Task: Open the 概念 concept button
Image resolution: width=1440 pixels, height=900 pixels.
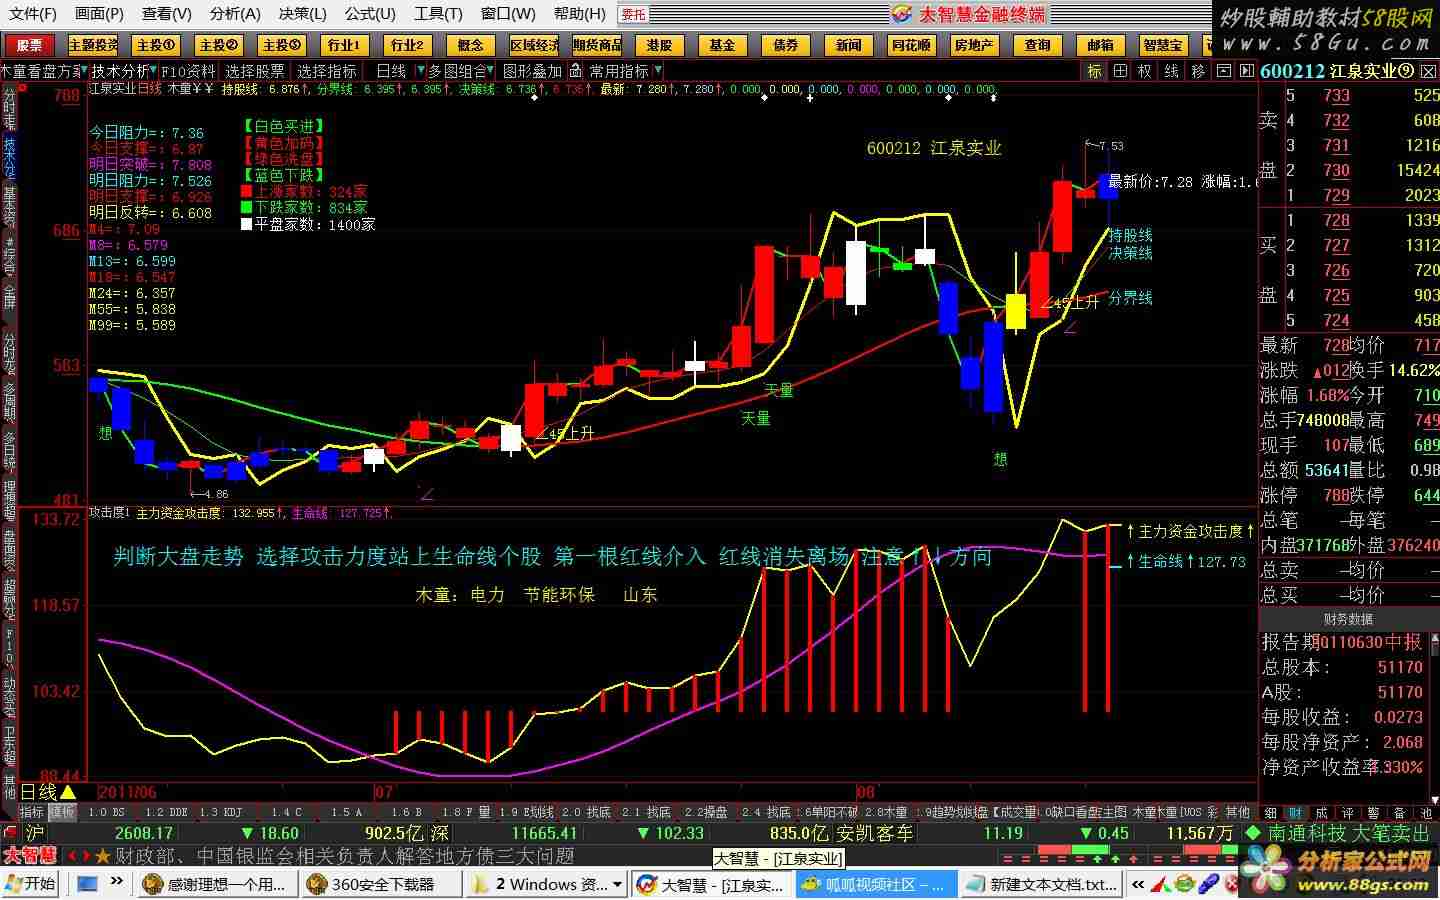Action: point(470,45)
